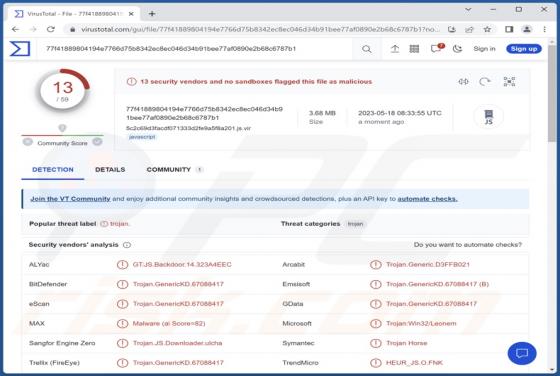The image size is (560, 376).
Task: Follow the Join the VT Community link
Action: coord(70,199)
